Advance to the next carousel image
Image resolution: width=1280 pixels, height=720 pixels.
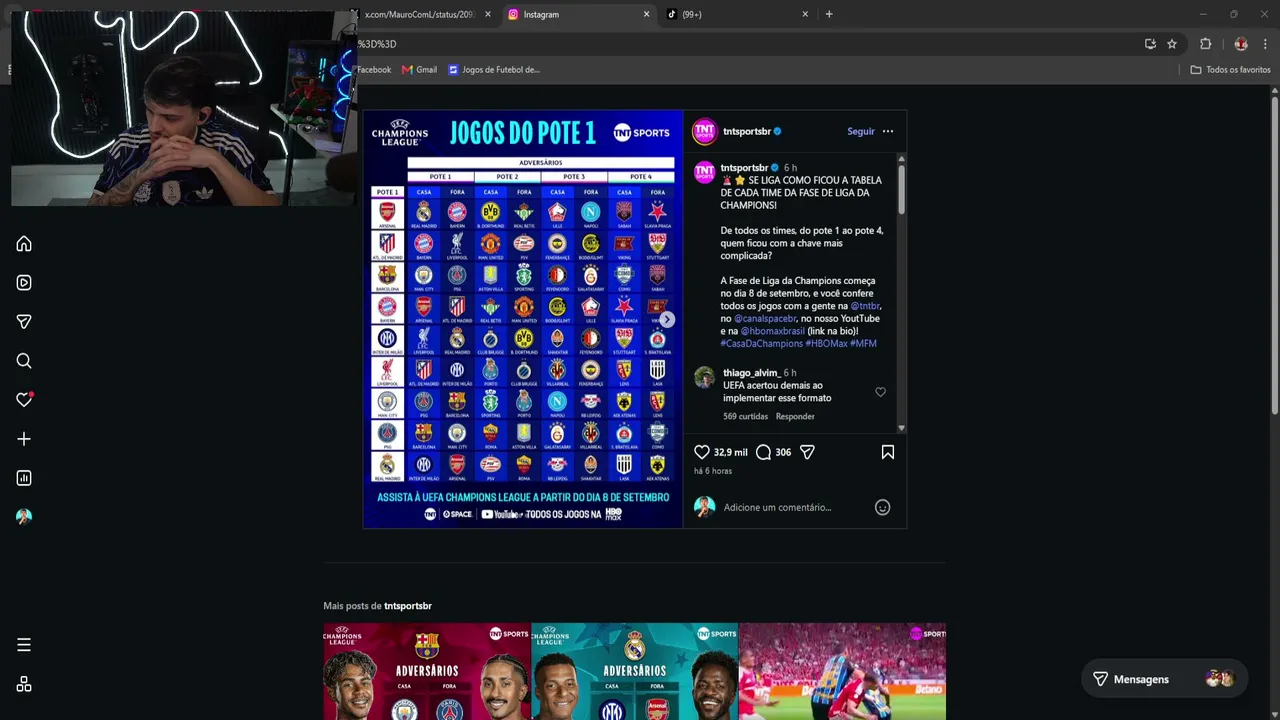[x=667, y=319]
